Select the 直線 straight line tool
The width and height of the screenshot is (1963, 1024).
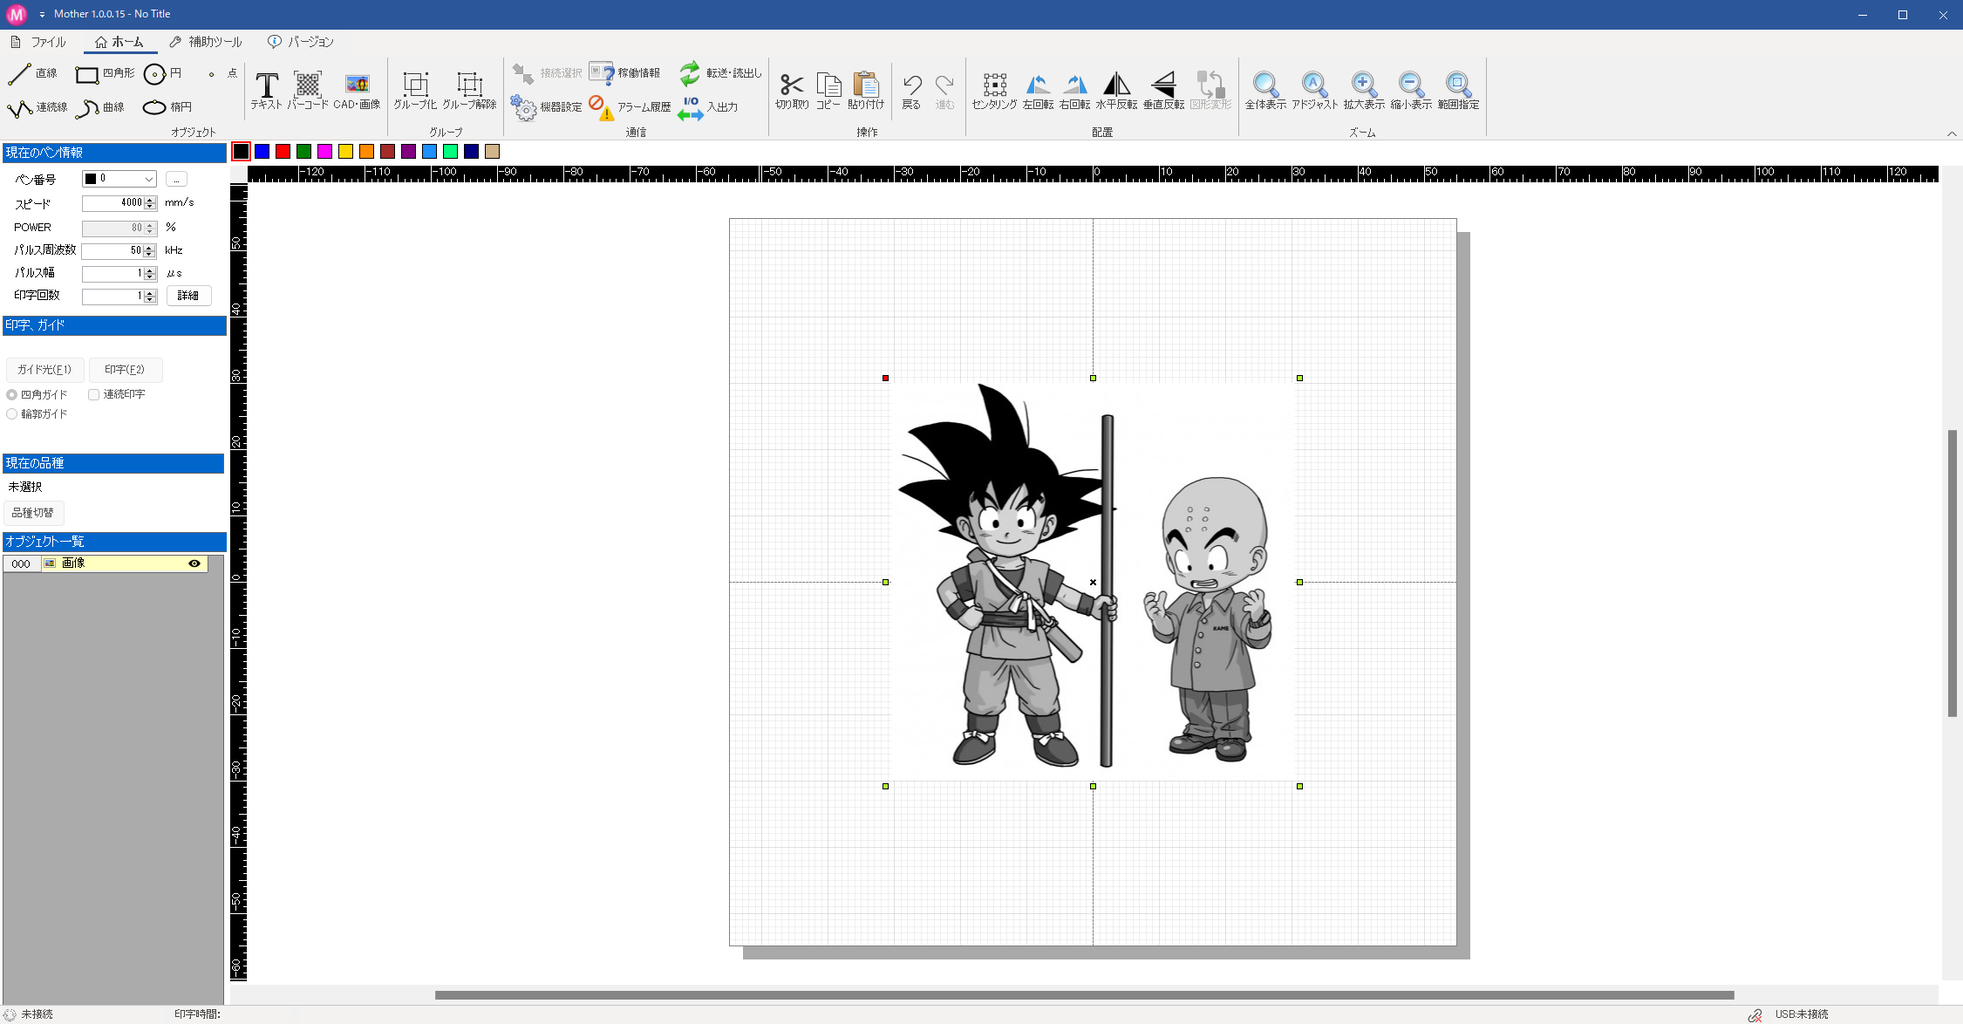click(33, 74)
